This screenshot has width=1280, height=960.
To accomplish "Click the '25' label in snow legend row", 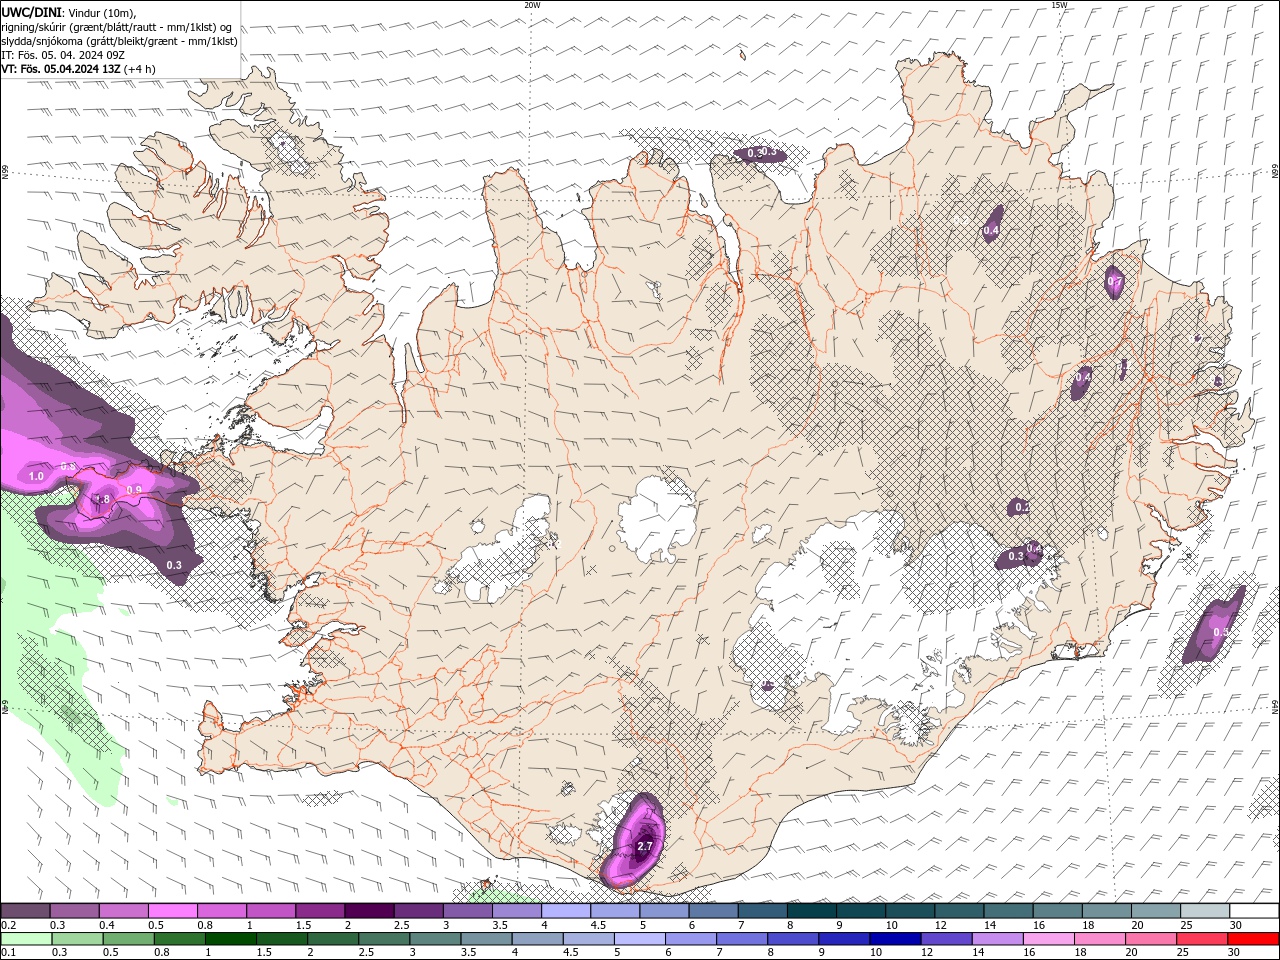I will click(1187, 925).
